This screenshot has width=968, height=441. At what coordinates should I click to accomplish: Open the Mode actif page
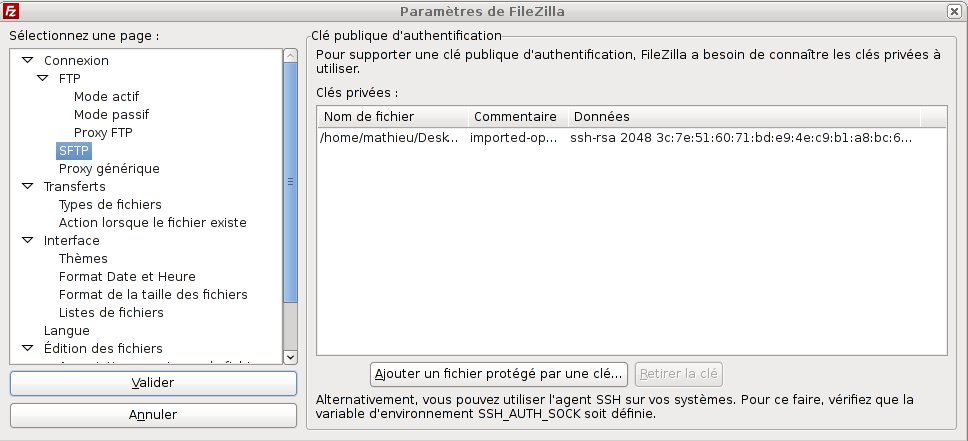click(x=106, y=96)
